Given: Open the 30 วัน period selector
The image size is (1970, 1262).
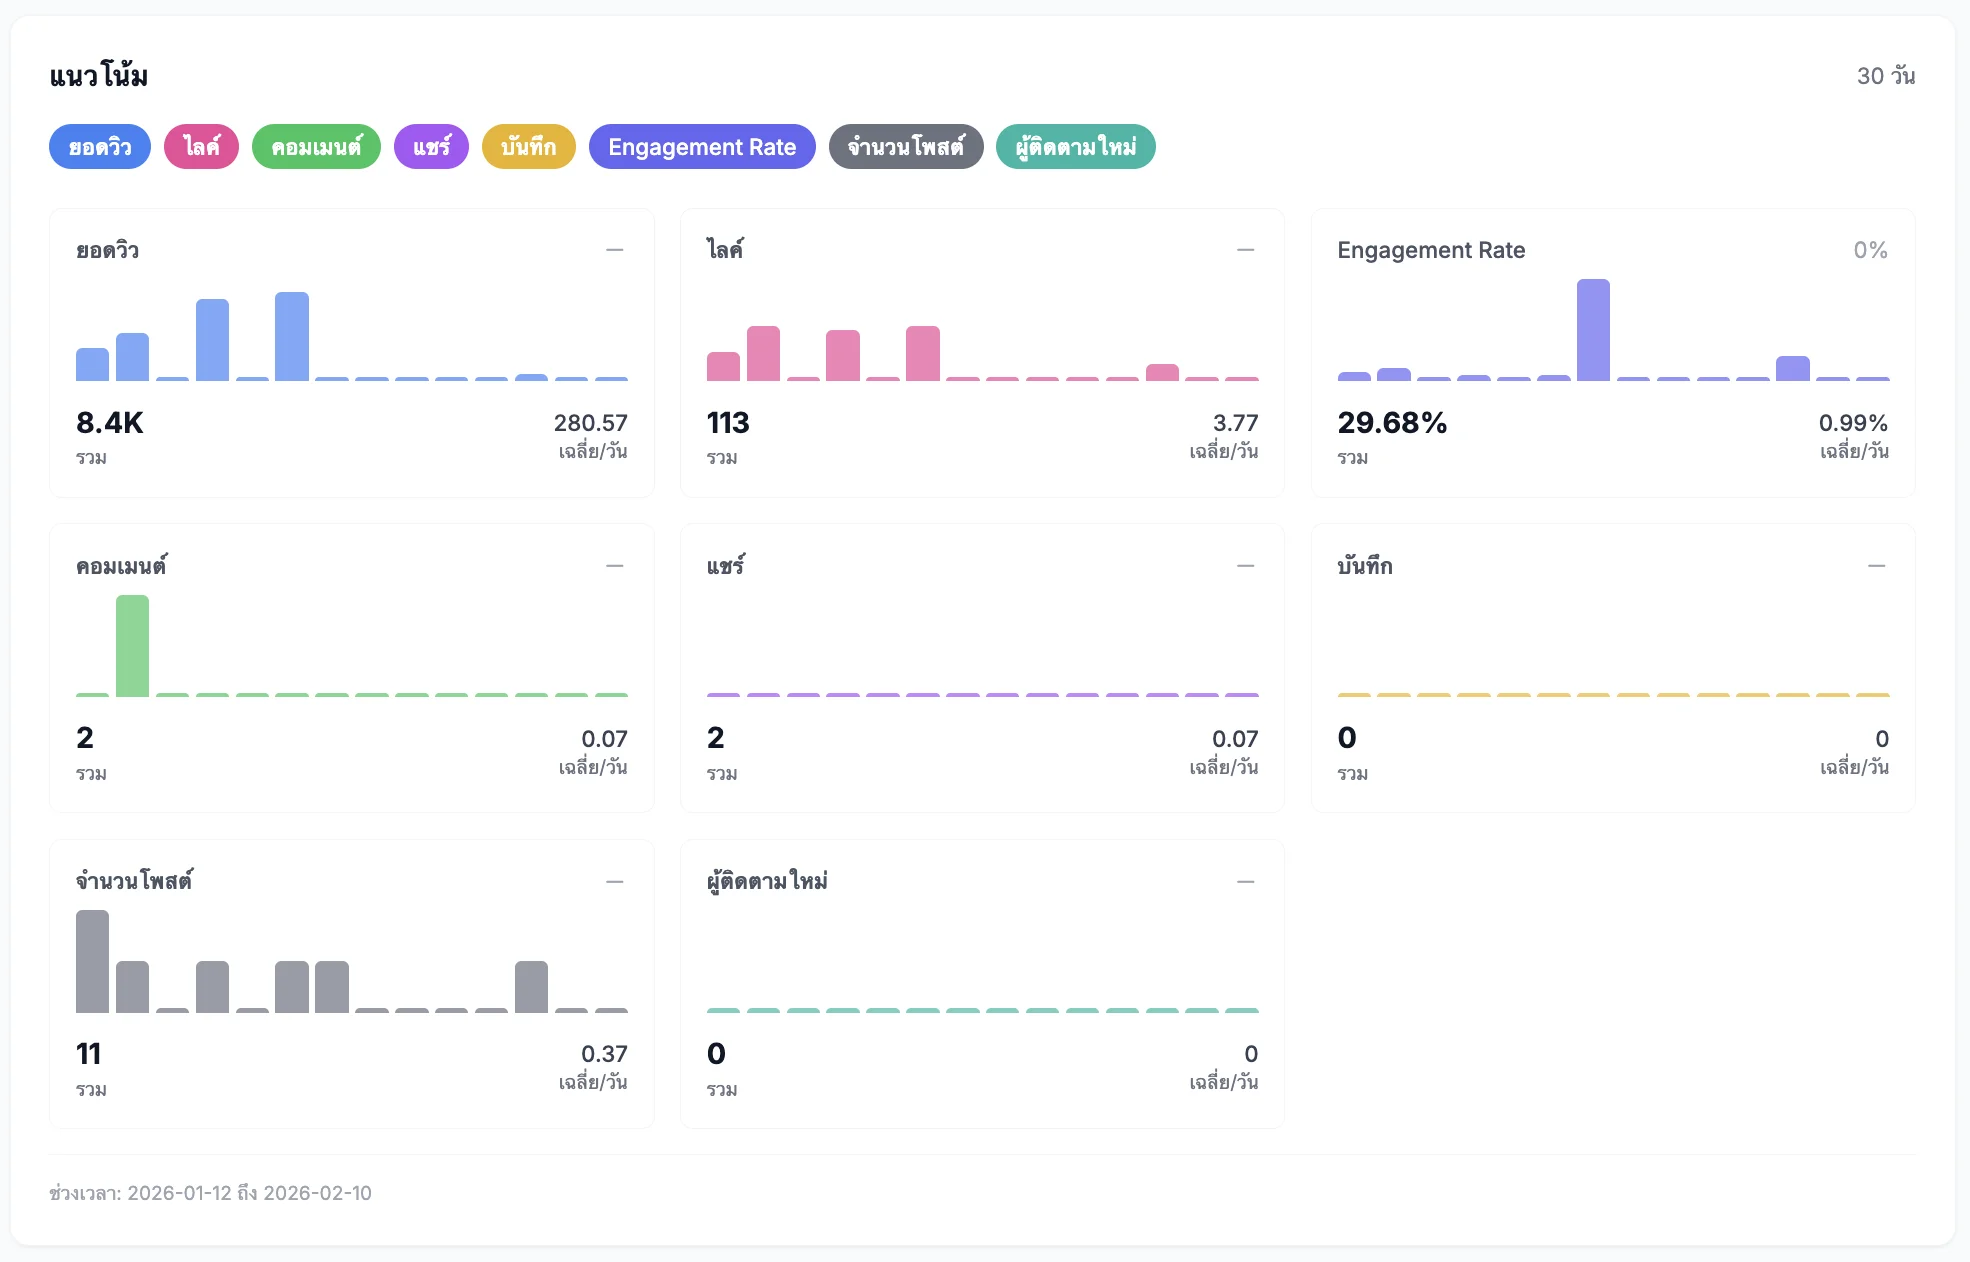Looking at the screenshot, I should [1886, 74].
